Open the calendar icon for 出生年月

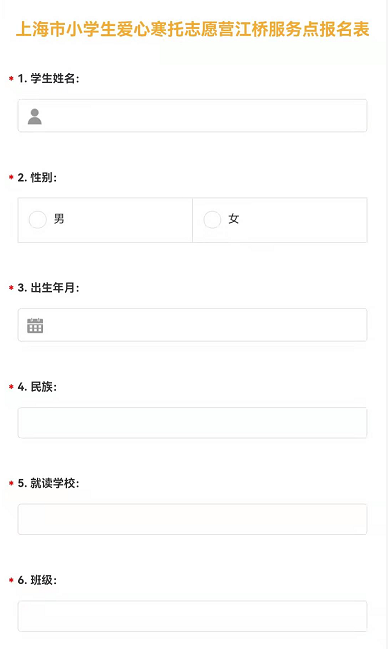pyautogui.click(x=35, y=325)
